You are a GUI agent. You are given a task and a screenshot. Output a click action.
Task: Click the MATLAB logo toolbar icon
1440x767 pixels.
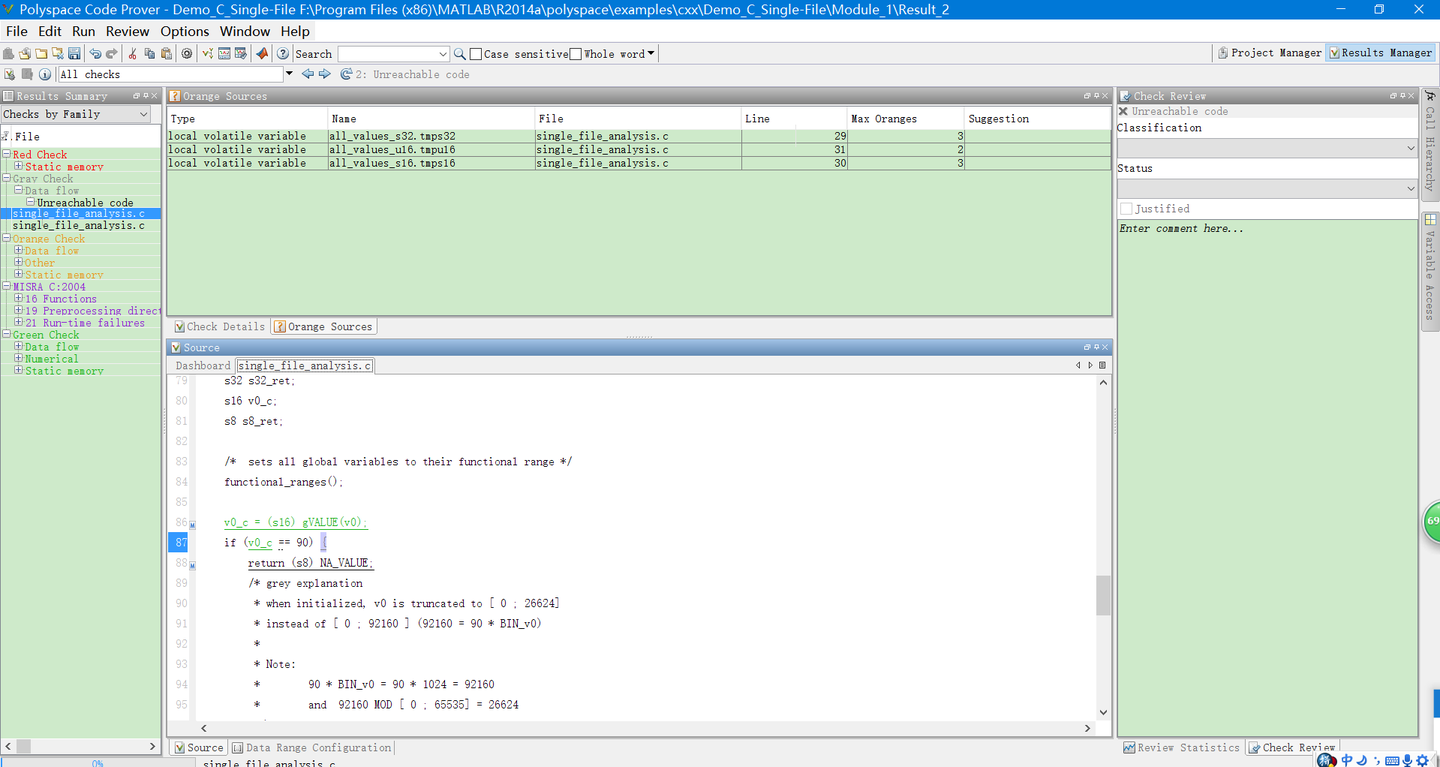262,54
